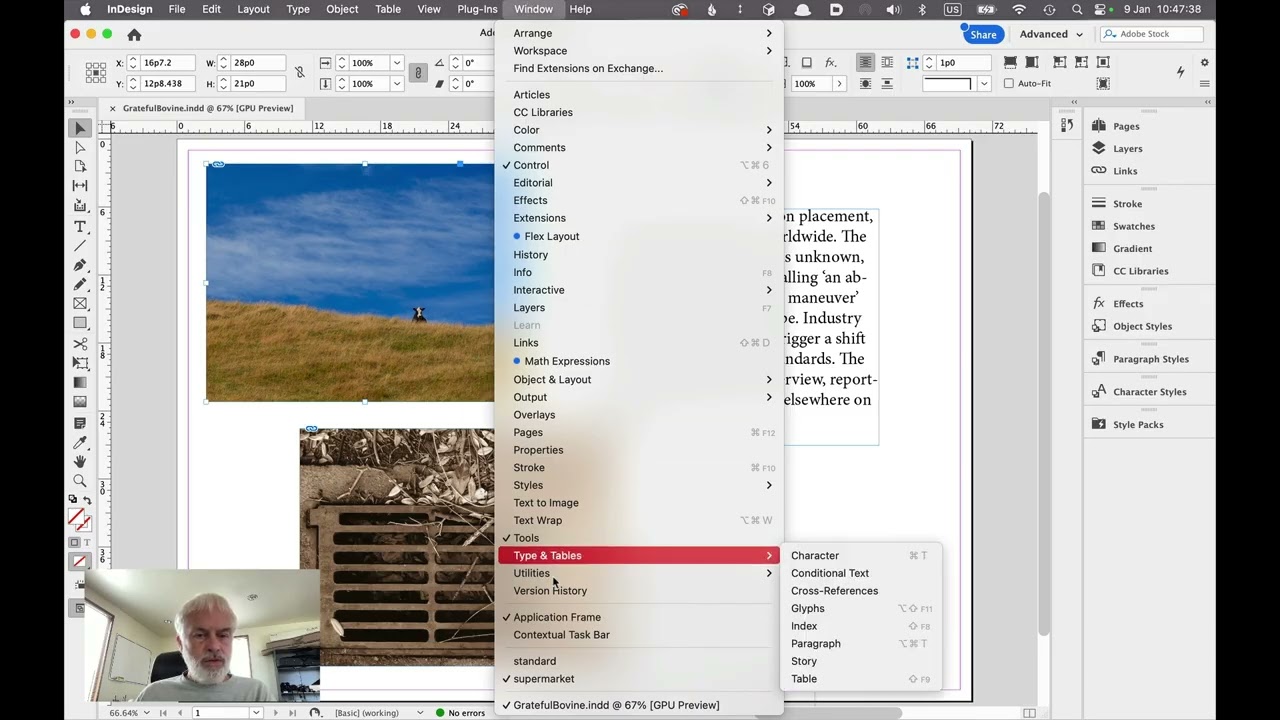Select the Gap tool

tap(80, 186)
